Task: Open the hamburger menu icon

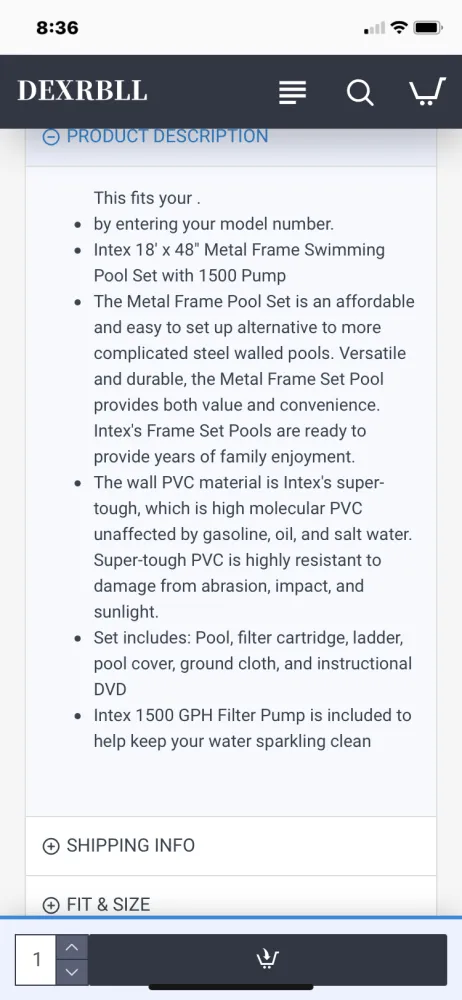Action: click(293, 92)
